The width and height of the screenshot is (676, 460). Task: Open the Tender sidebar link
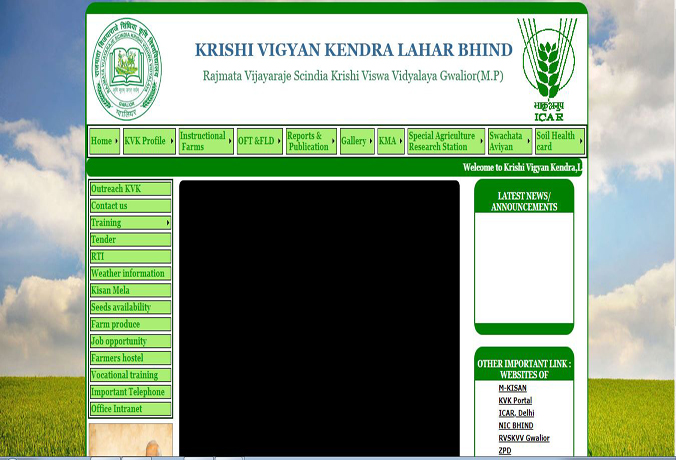point(130,240)
